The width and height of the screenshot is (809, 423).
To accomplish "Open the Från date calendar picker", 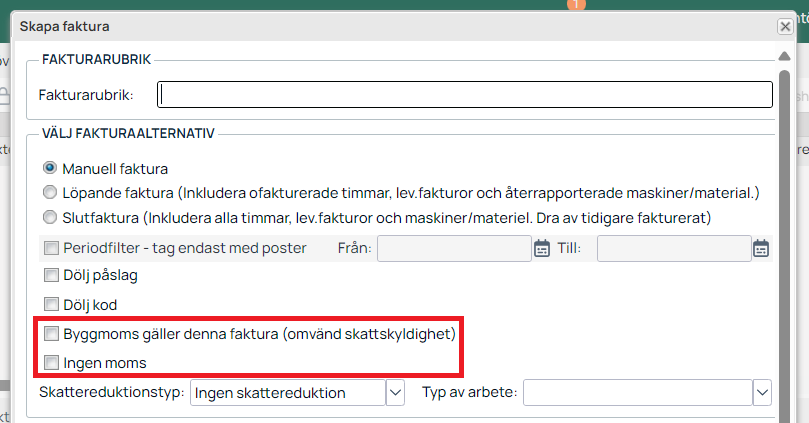I will click(x=542, y=248).
